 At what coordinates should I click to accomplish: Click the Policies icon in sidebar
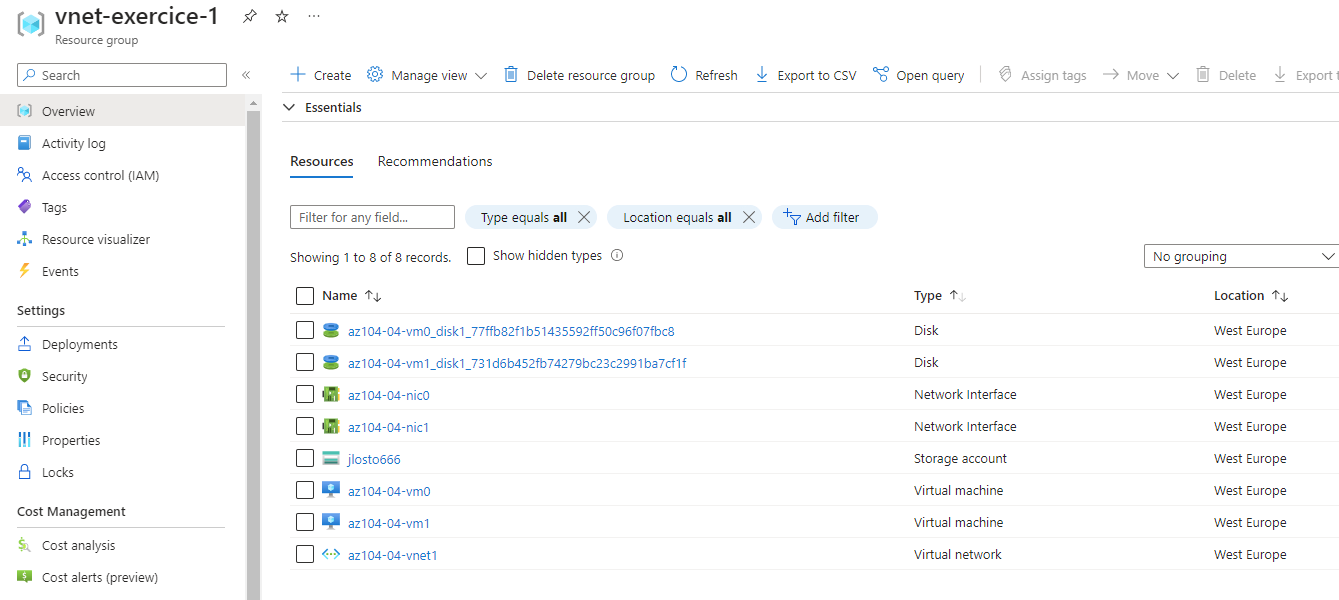(25, 408)
